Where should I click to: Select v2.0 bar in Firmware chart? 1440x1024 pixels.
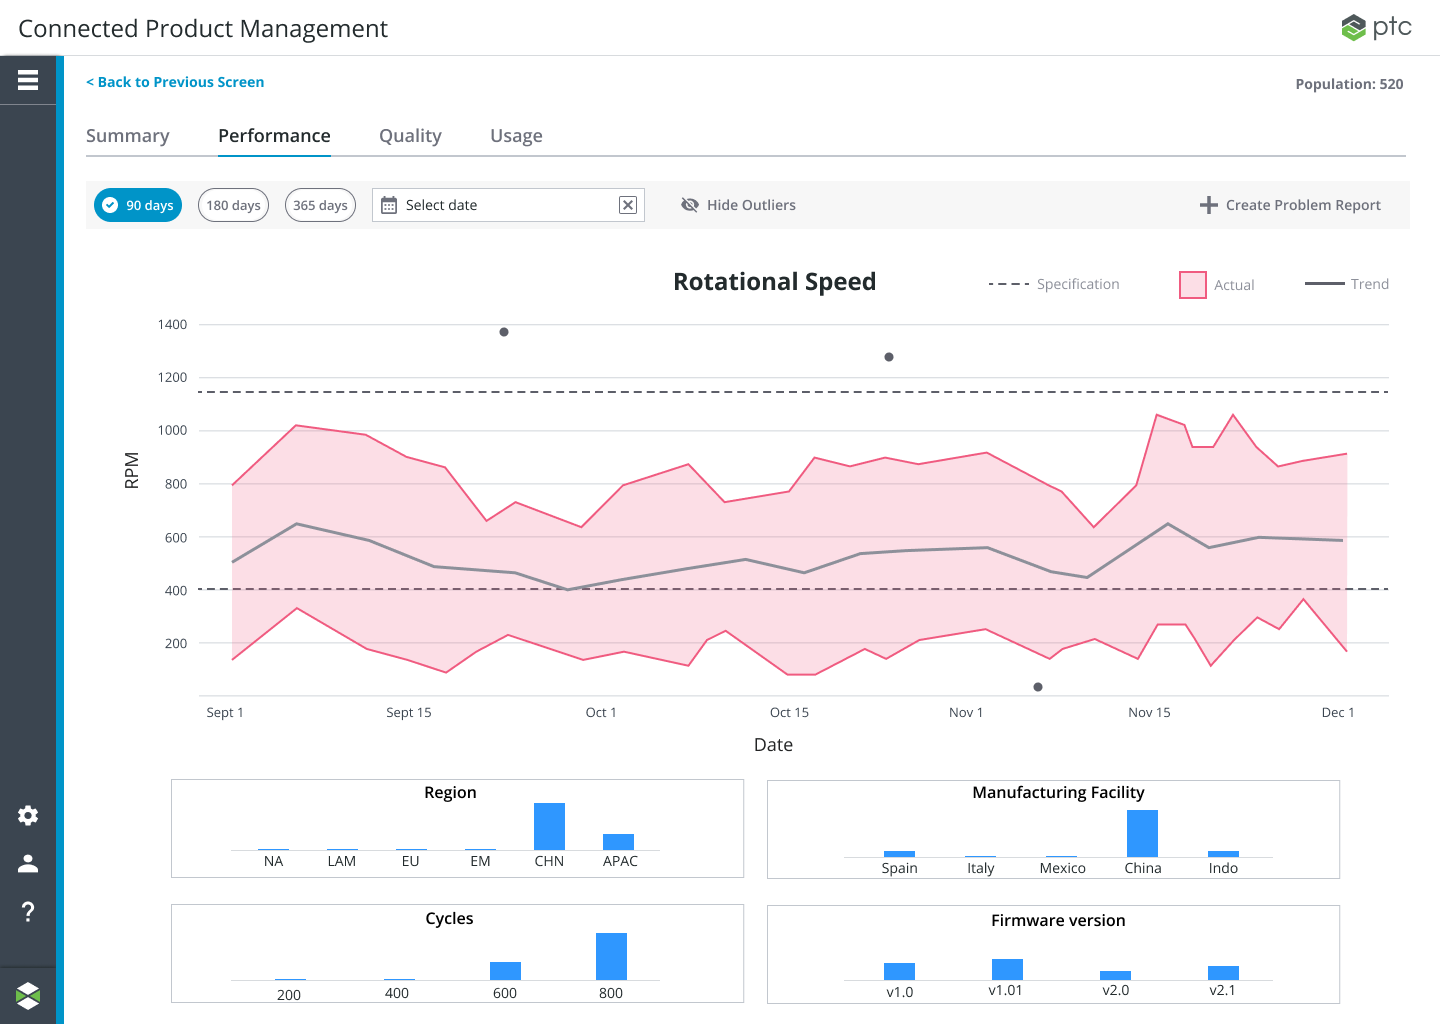coord(1115,975)
